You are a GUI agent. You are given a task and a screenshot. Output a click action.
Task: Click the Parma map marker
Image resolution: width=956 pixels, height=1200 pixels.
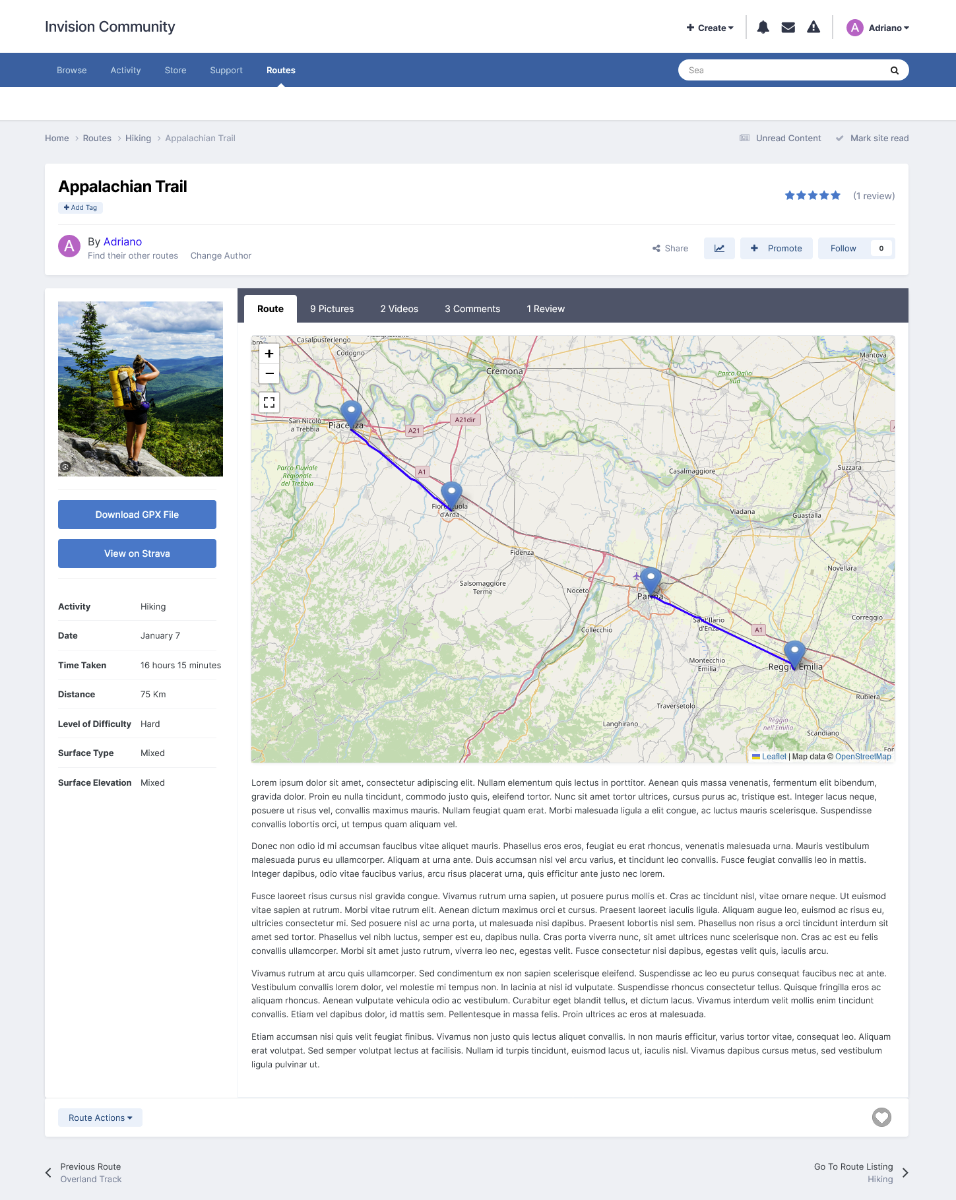tap(651, 582)
